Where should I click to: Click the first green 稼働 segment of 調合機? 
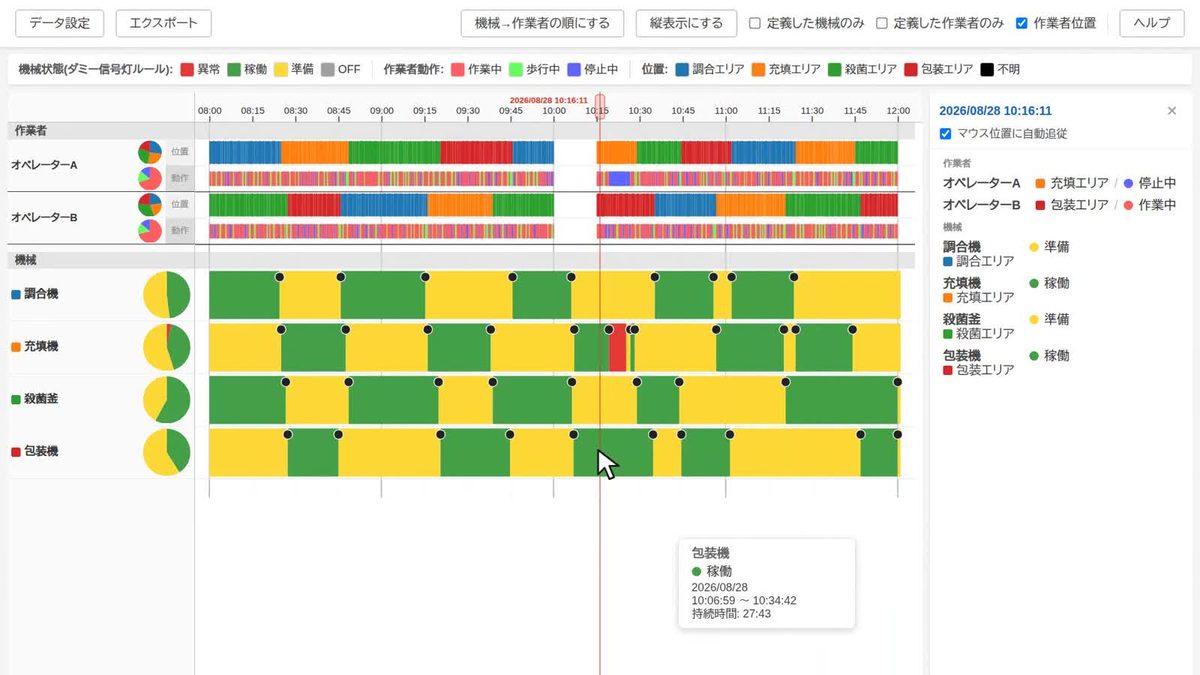244,295
